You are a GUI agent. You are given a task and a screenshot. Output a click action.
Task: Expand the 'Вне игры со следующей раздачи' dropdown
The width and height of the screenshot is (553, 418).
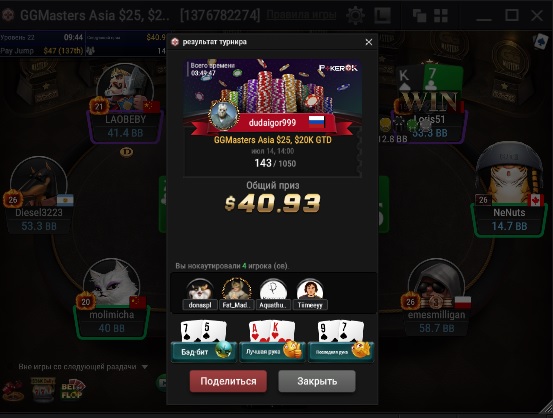coord(145,367)
